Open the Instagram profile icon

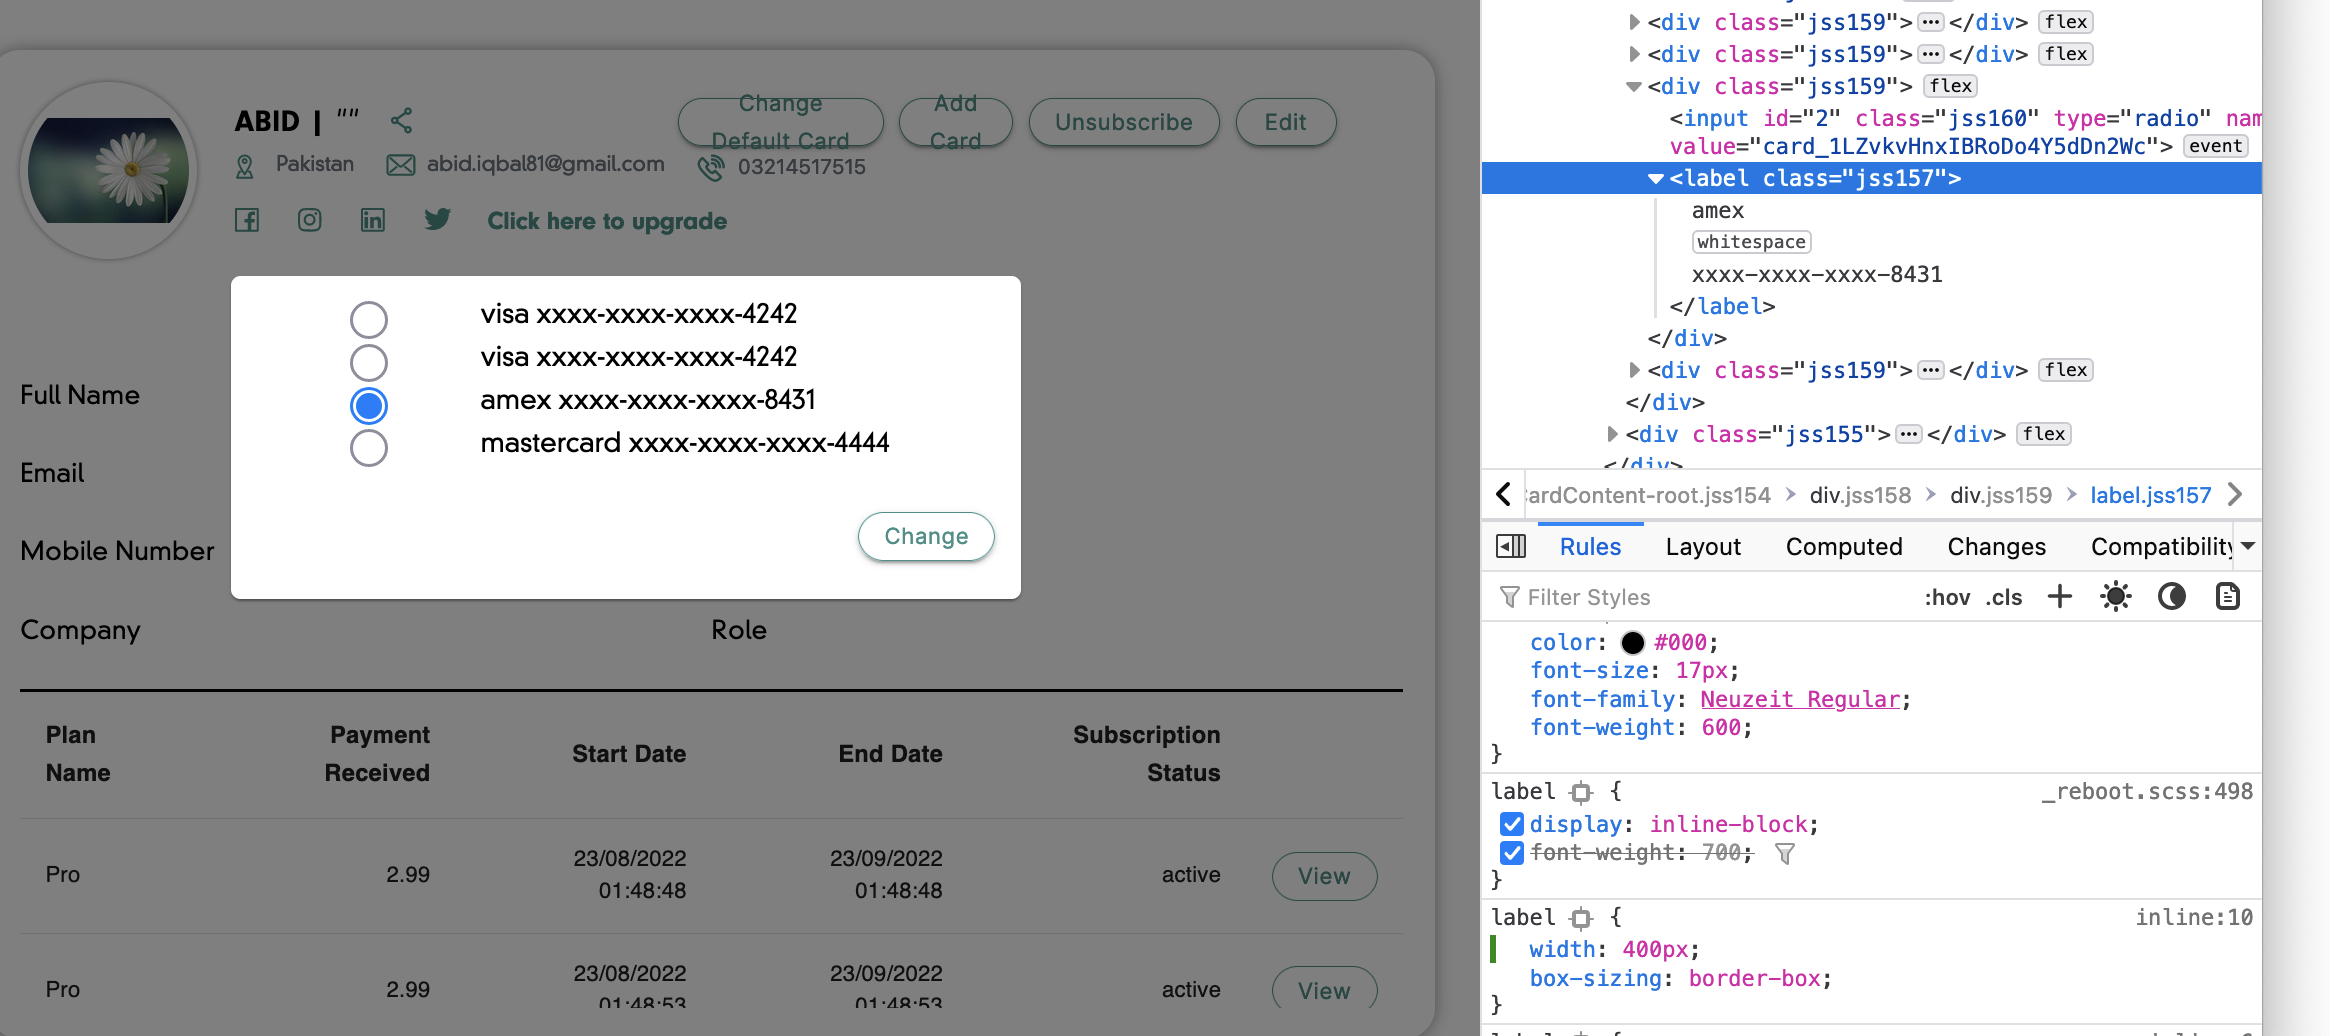(x=310, y=220)
